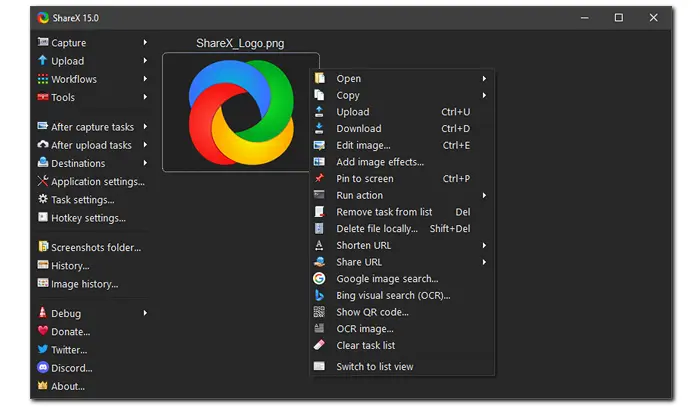Expand the Tools submenu arrow
This screenshot has width=700, height=407.
[145, 97]
